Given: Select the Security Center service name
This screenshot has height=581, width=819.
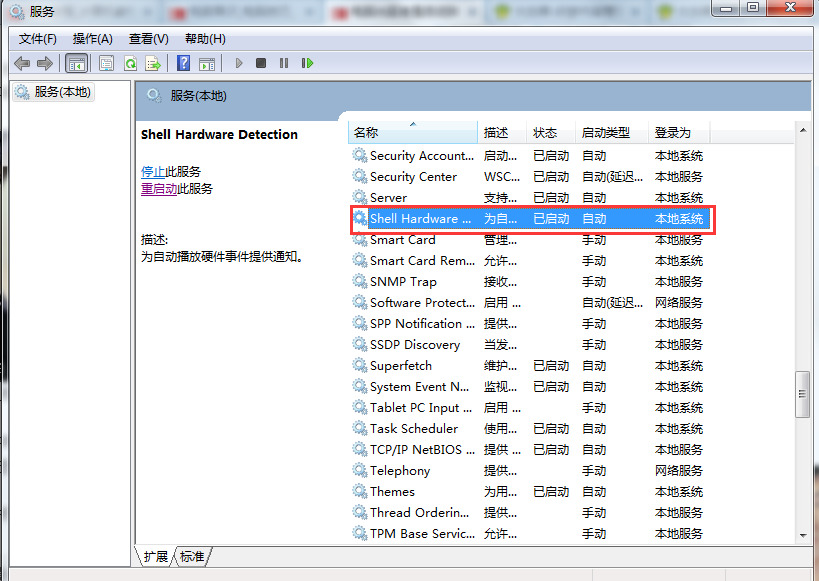Looking at the screenshot, I should click(x=413, y=177).
